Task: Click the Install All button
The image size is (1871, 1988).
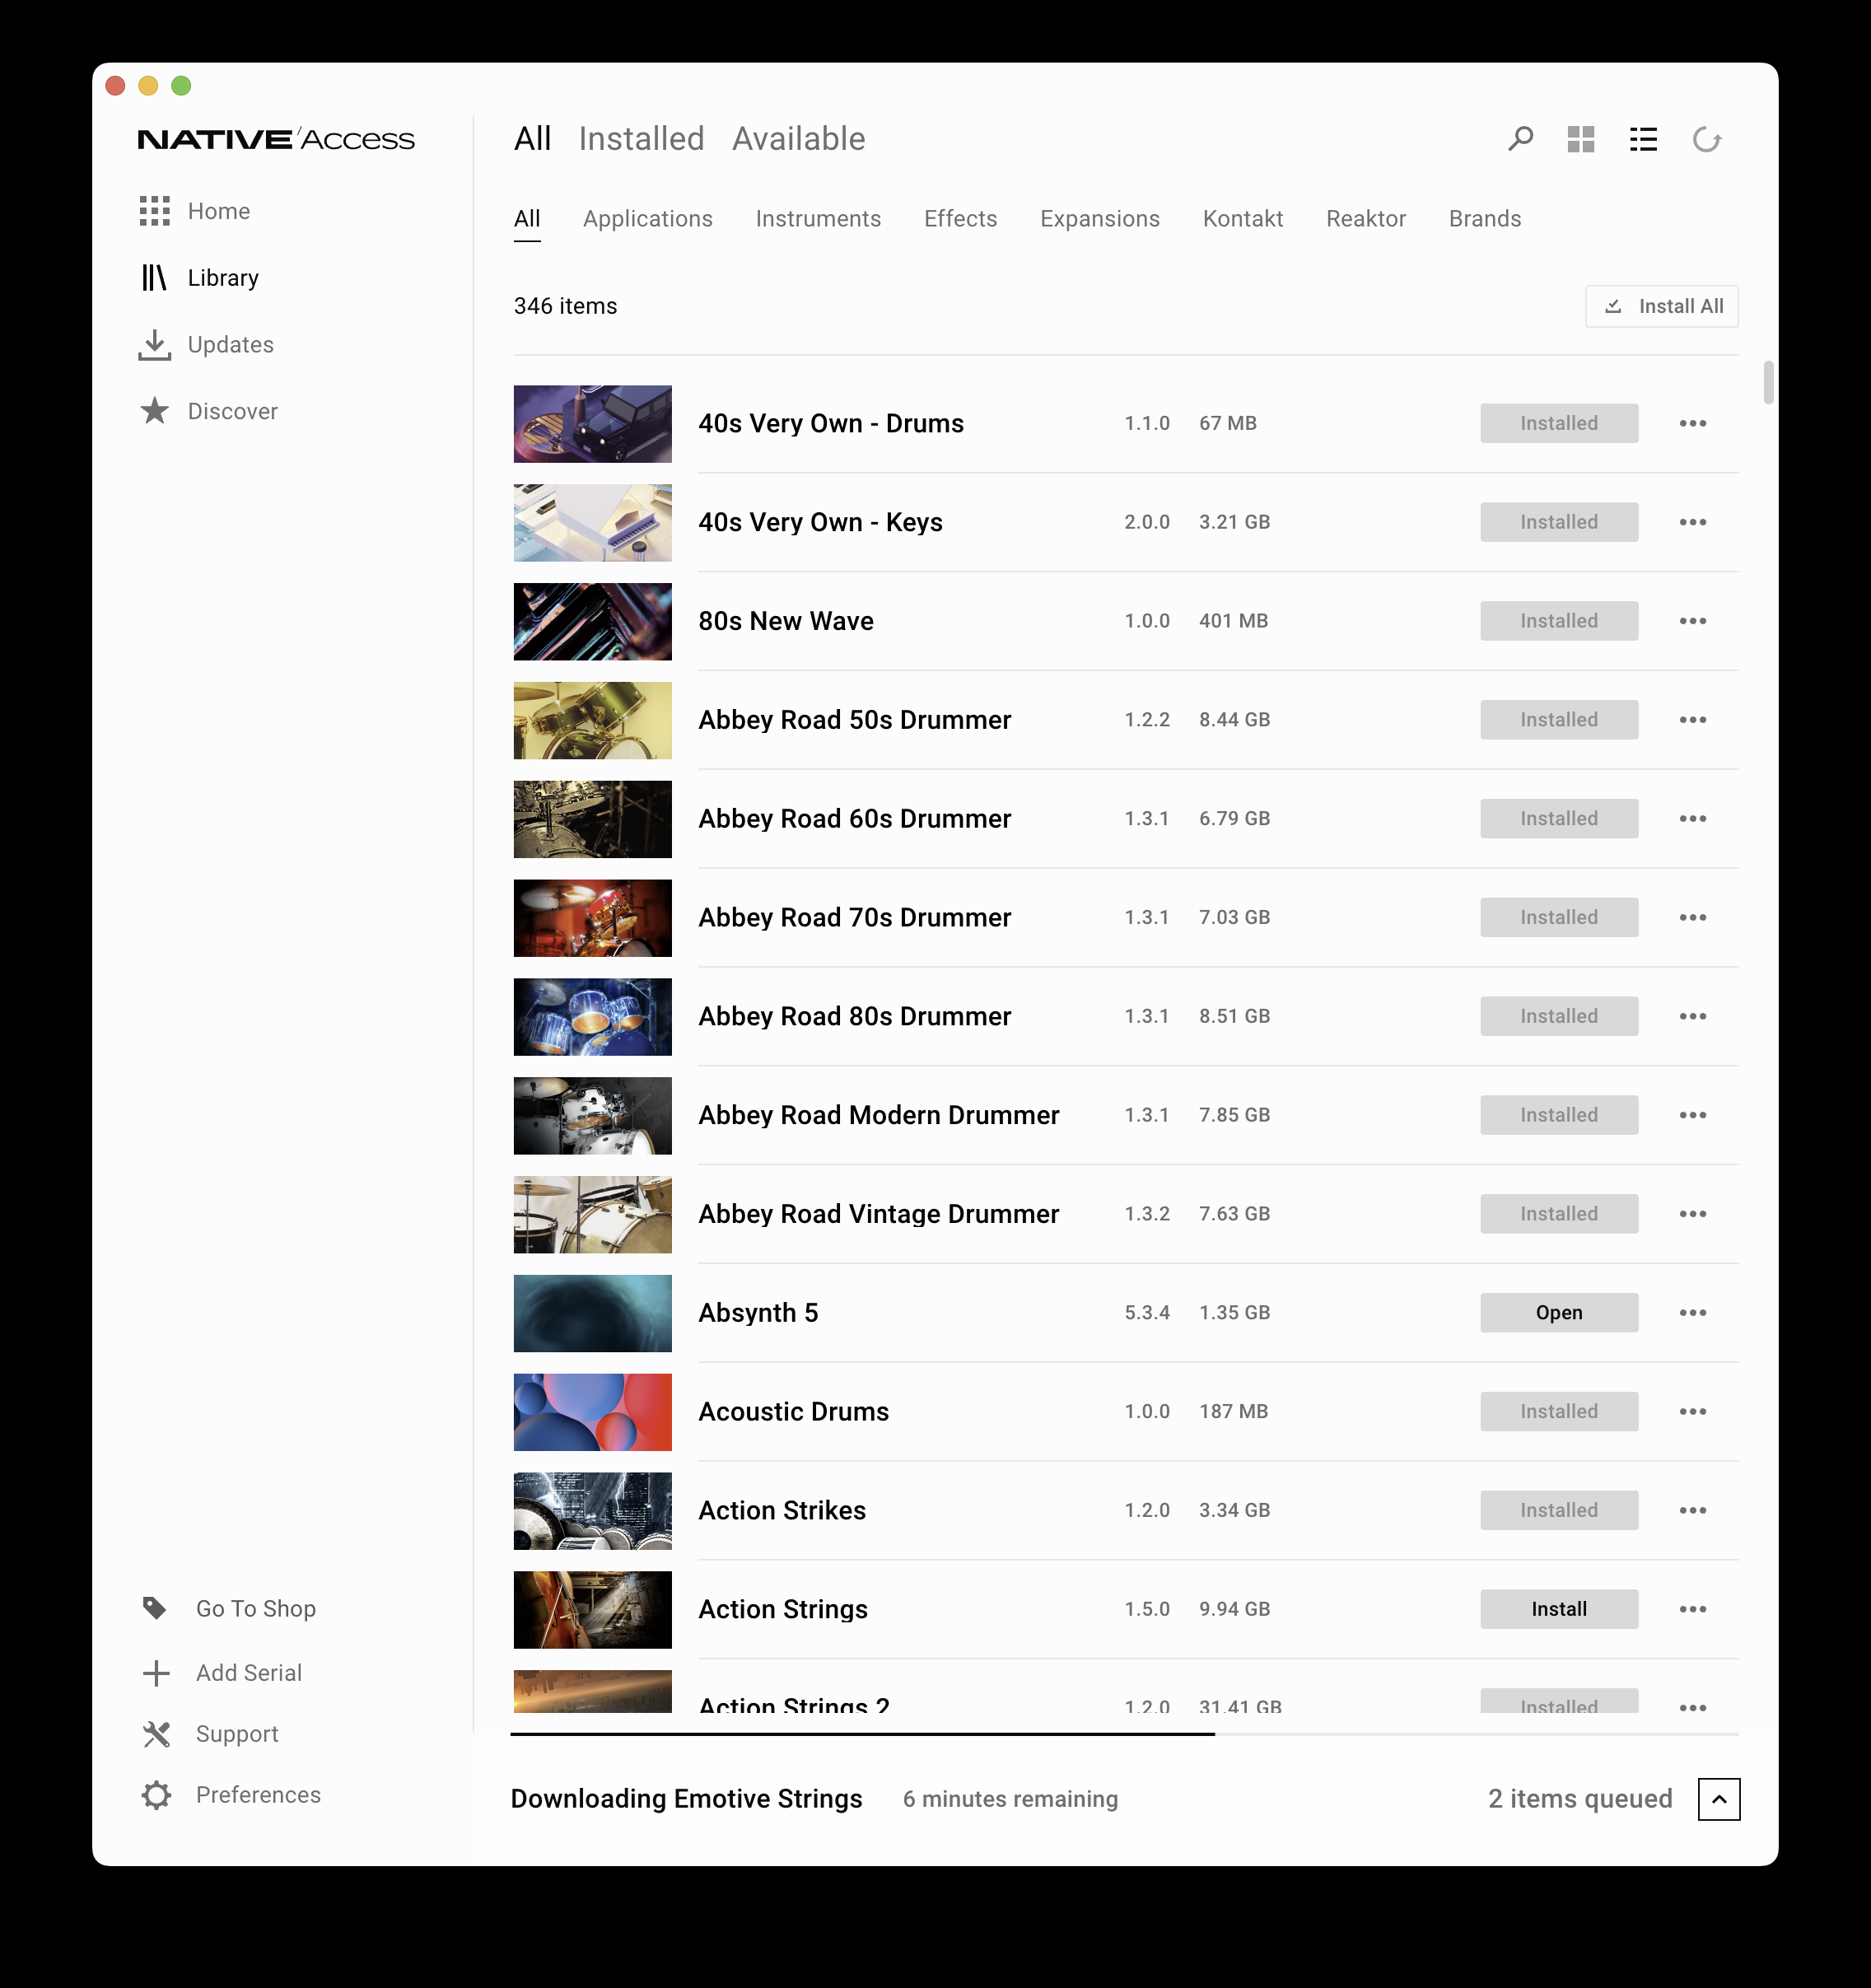Action: 1661,306
